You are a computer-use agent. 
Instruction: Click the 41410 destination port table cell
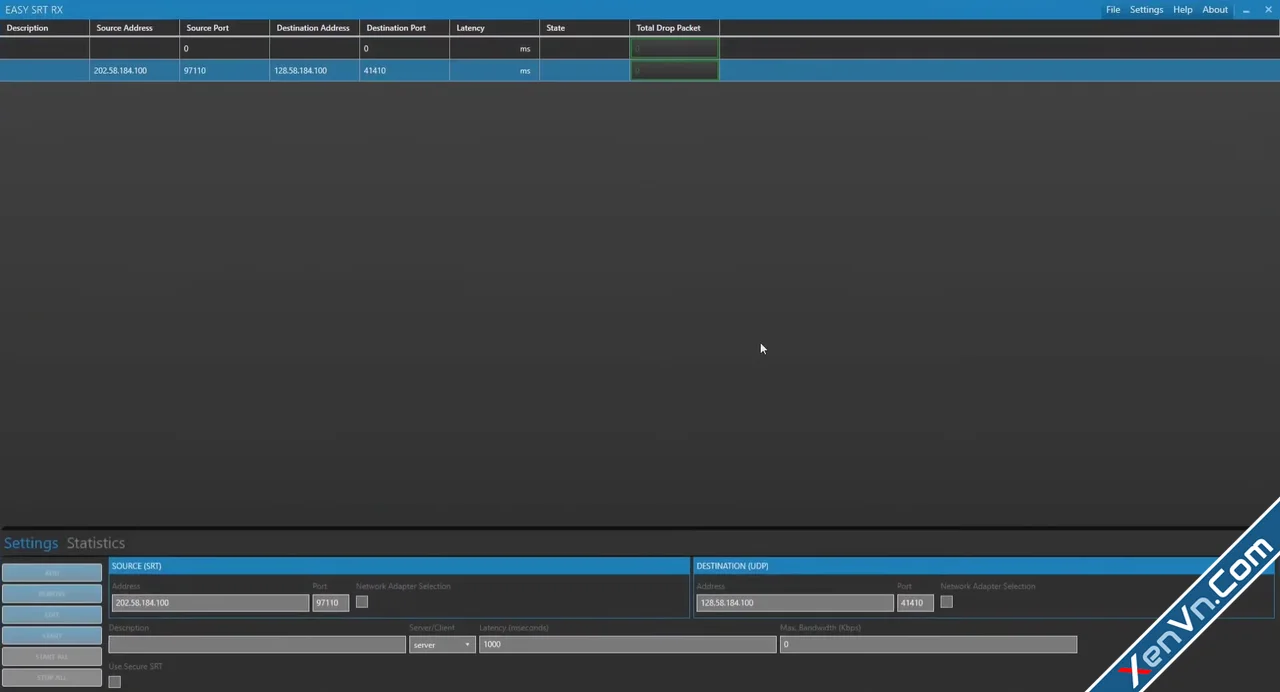click(x=405, y=70)
